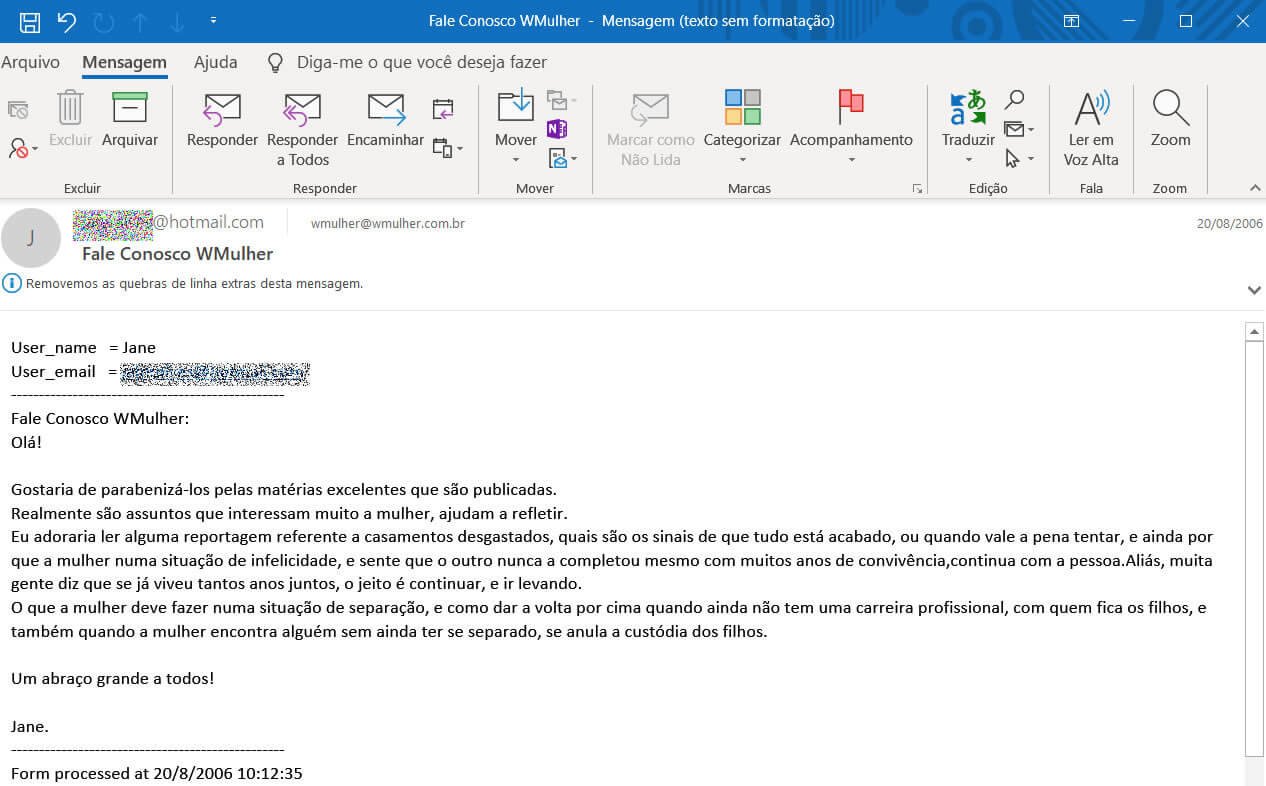Click Responder a Todos

pyautogui.click(x=302, y=129)
